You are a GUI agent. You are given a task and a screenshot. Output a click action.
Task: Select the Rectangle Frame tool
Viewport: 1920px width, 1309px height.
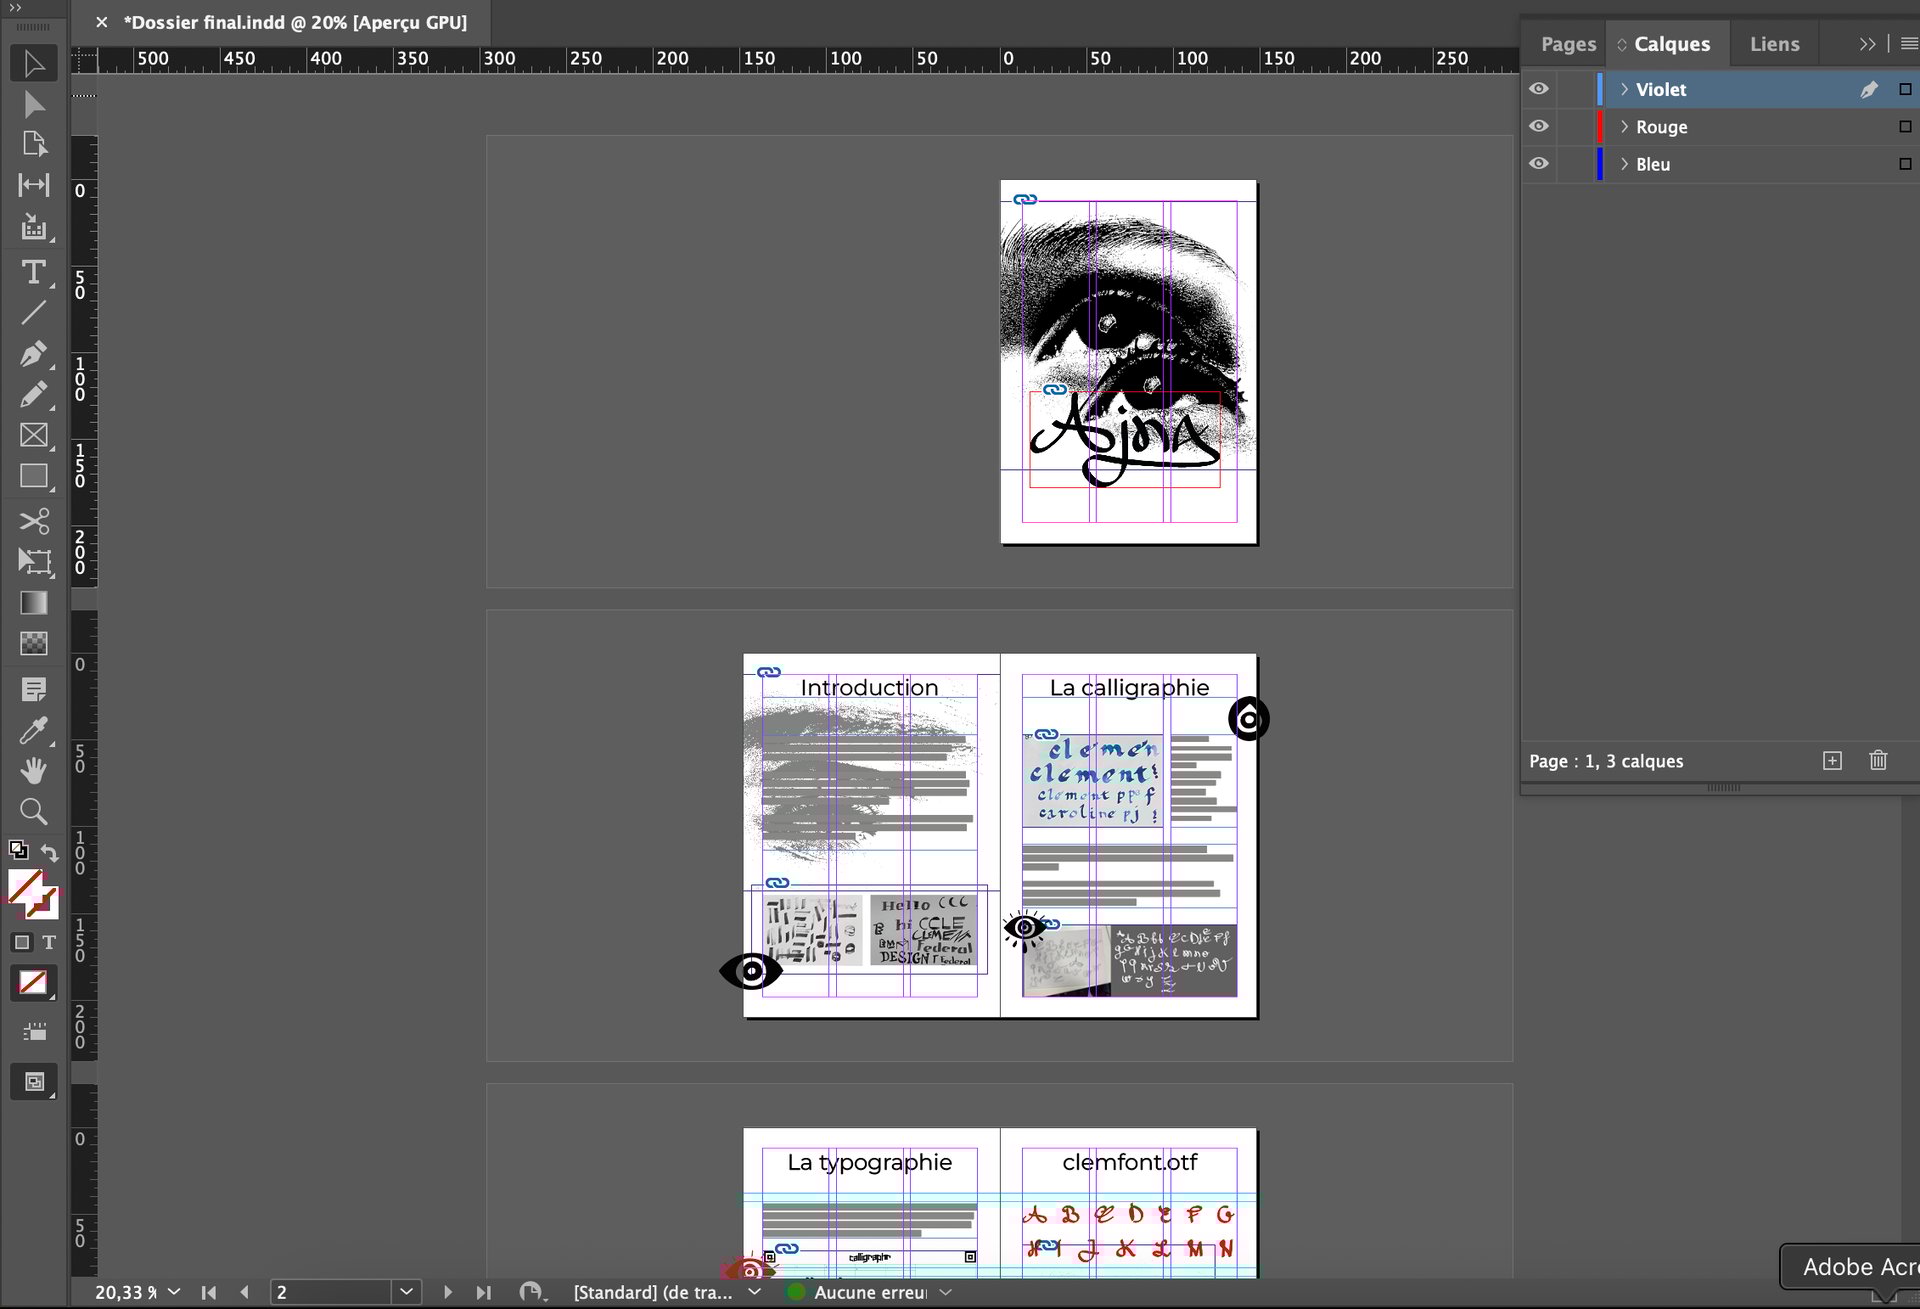click(33, 435)
